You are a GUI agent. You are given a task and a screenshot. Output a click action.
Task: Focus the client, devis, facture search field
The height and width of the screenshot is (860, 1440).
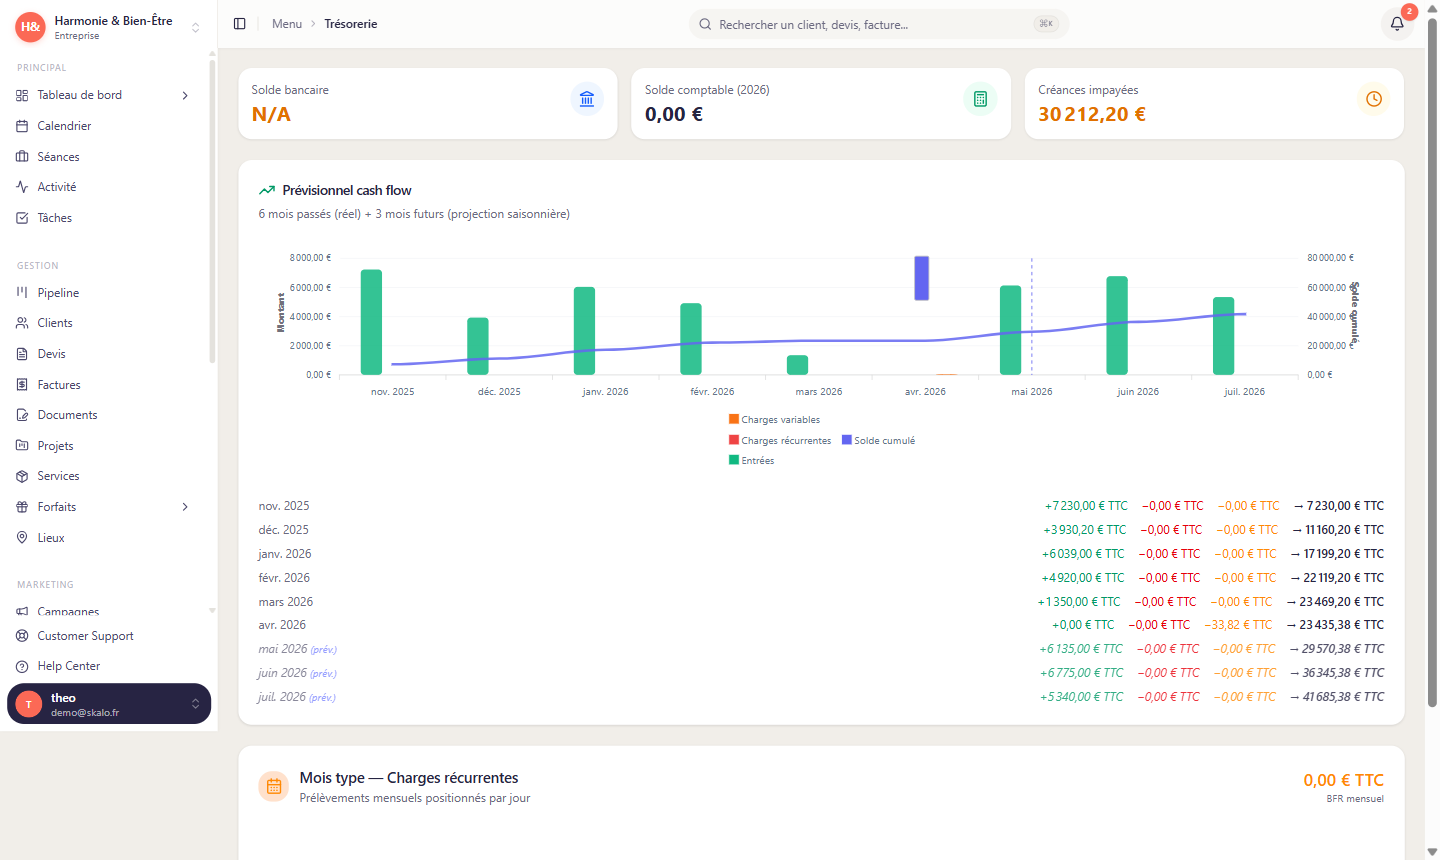(x=870, y=24)
